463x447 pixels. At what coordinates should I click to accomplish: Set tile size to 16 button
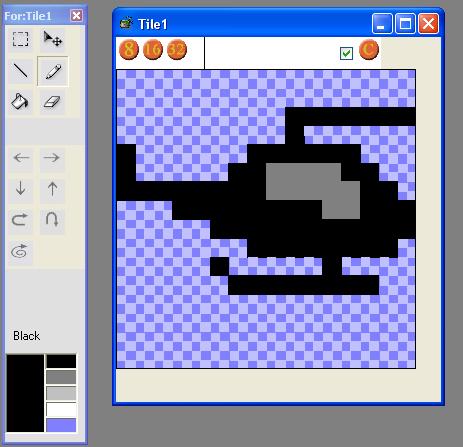click(x=153, y=49)
